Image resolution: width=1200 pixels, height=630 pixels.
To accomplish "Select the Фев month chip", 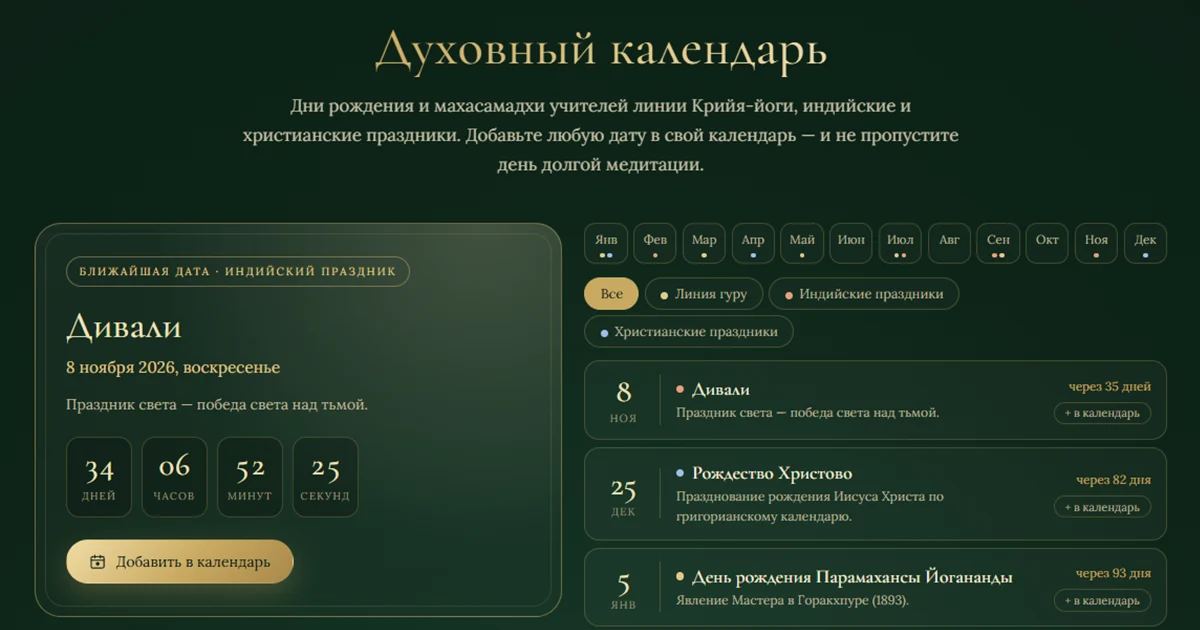I will point(655,243).
